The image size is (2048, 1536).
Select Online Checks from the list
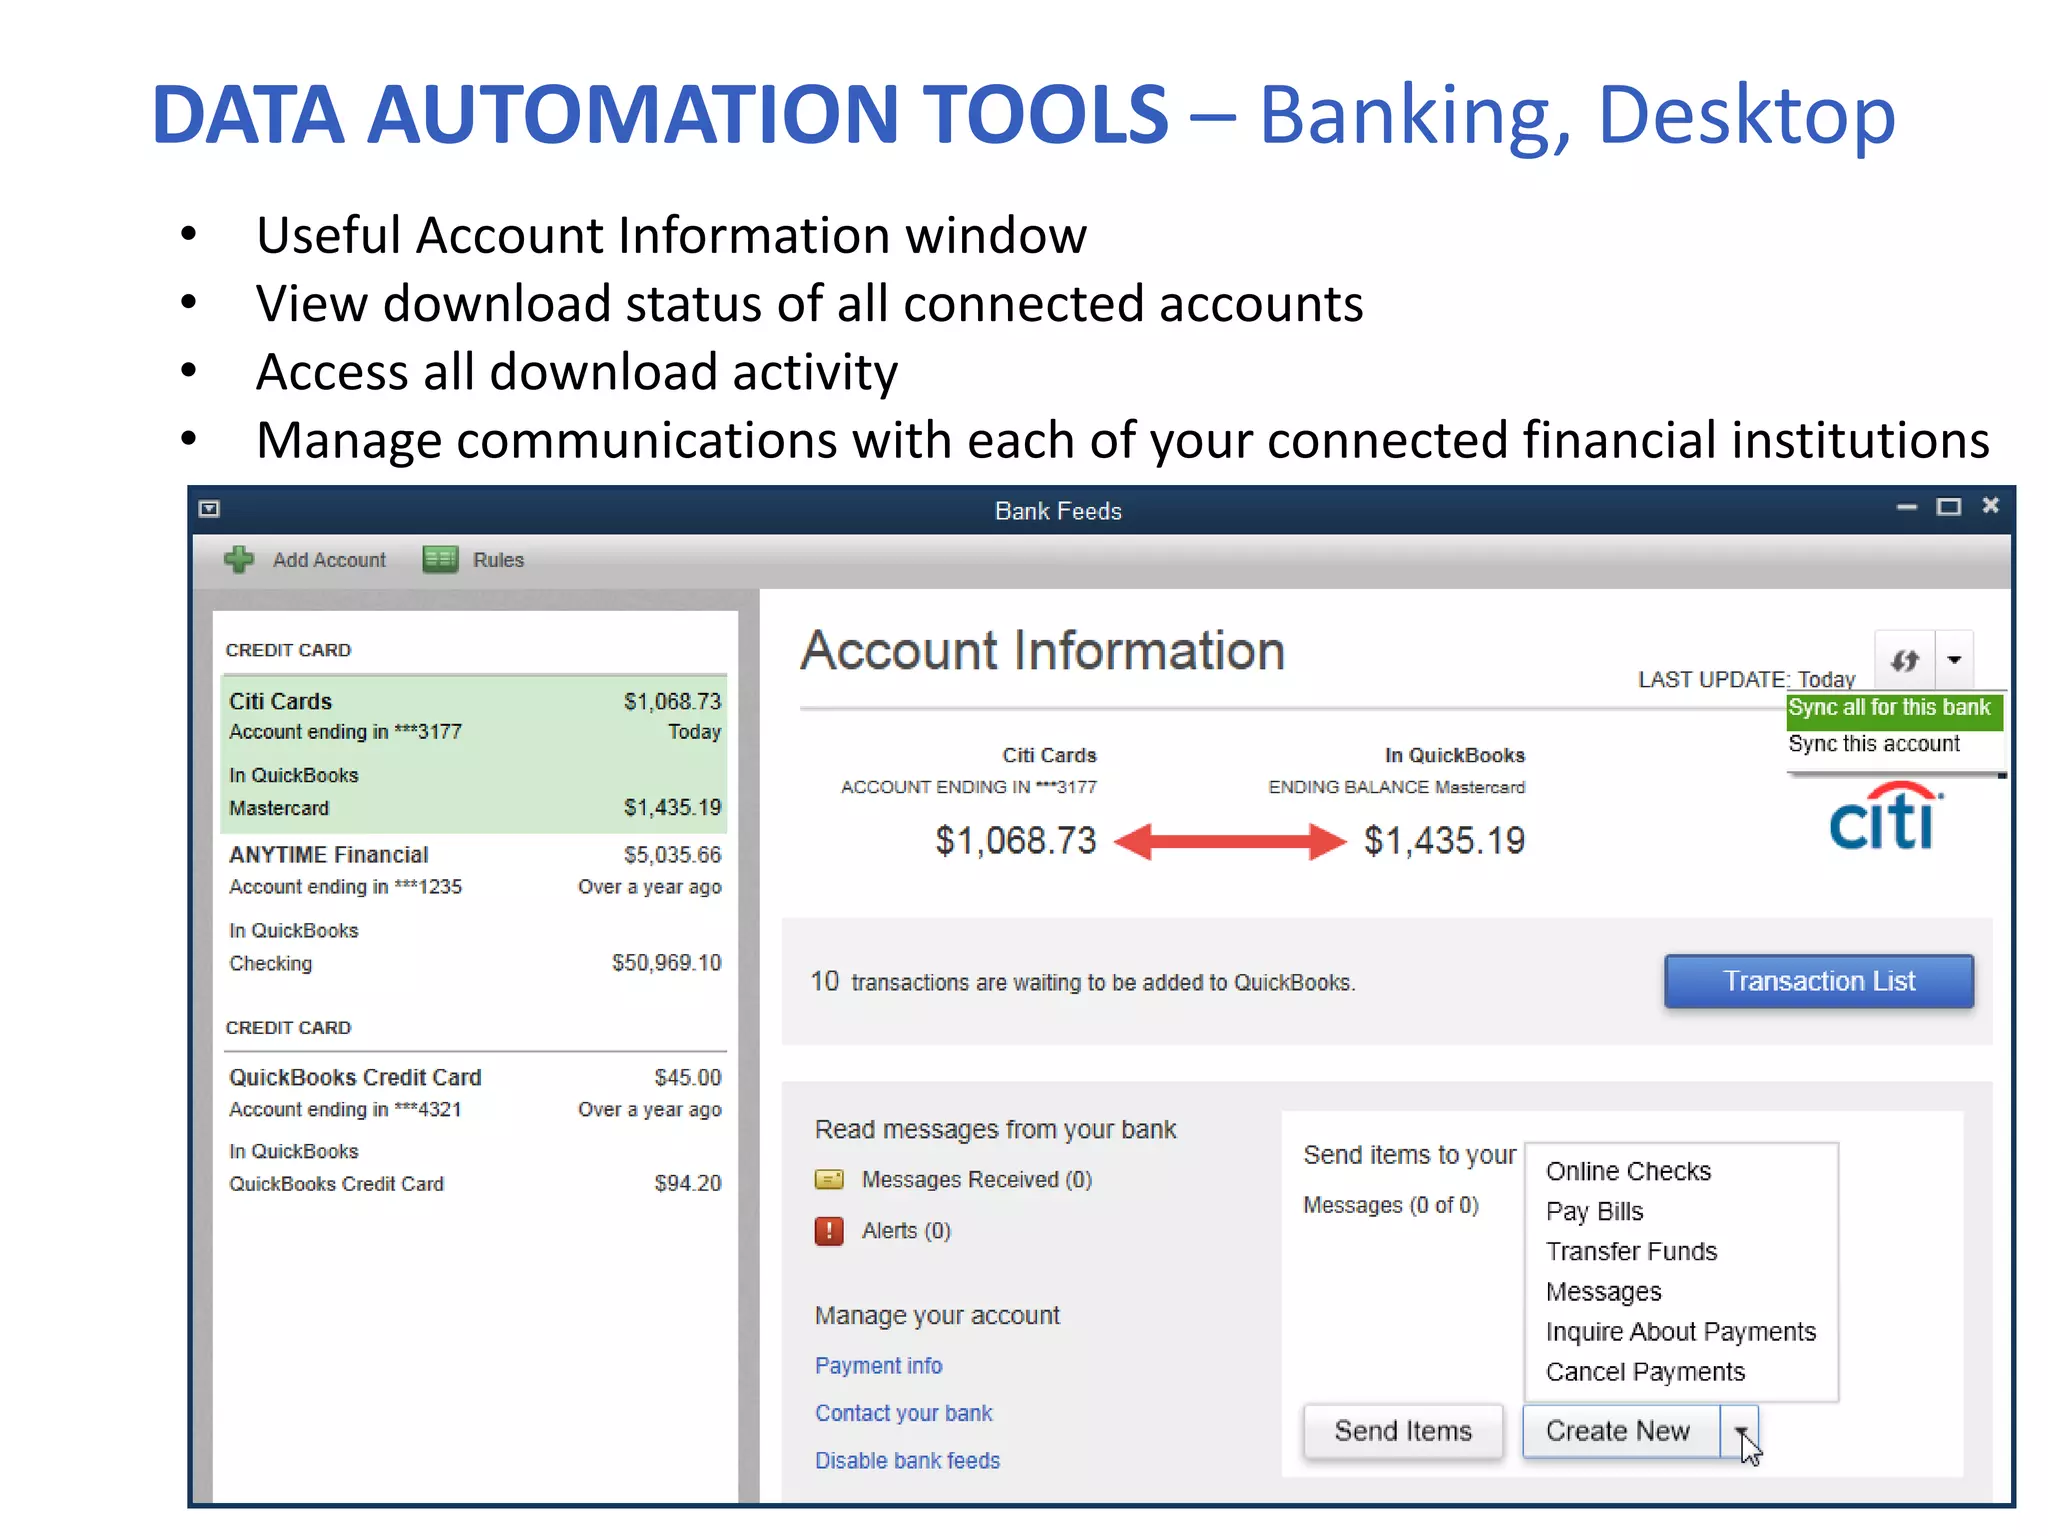(x=1628, y=1171)
